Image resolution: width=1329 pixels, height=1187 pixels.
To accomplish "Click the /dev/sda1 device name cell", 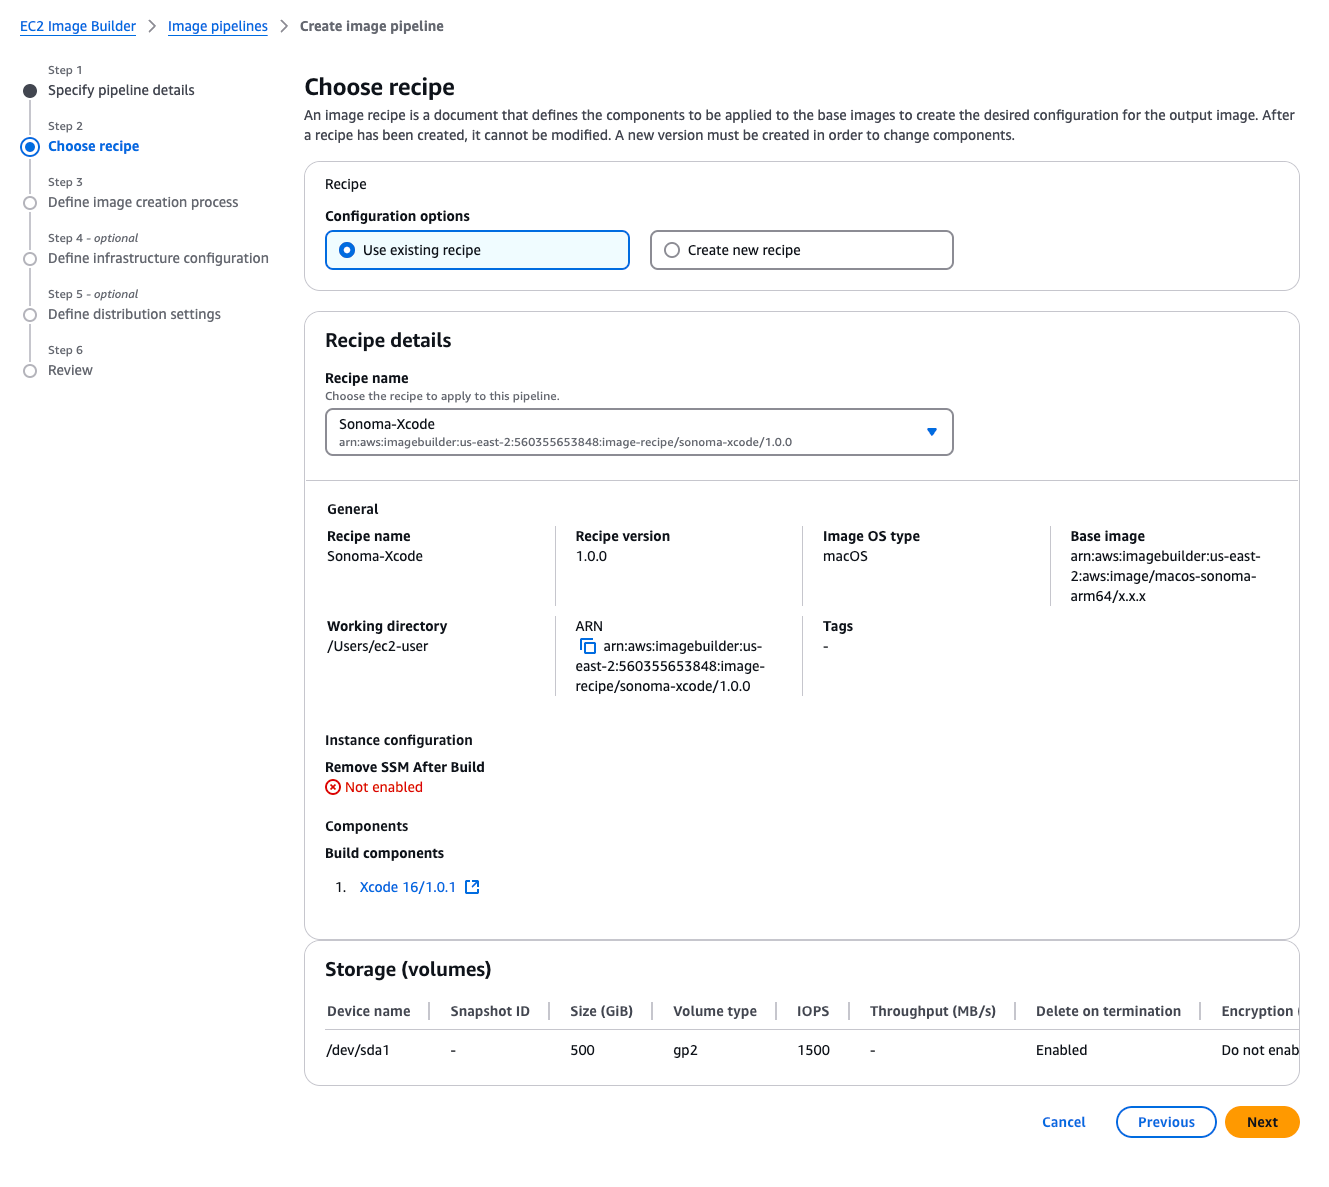I will [358, 1050].
